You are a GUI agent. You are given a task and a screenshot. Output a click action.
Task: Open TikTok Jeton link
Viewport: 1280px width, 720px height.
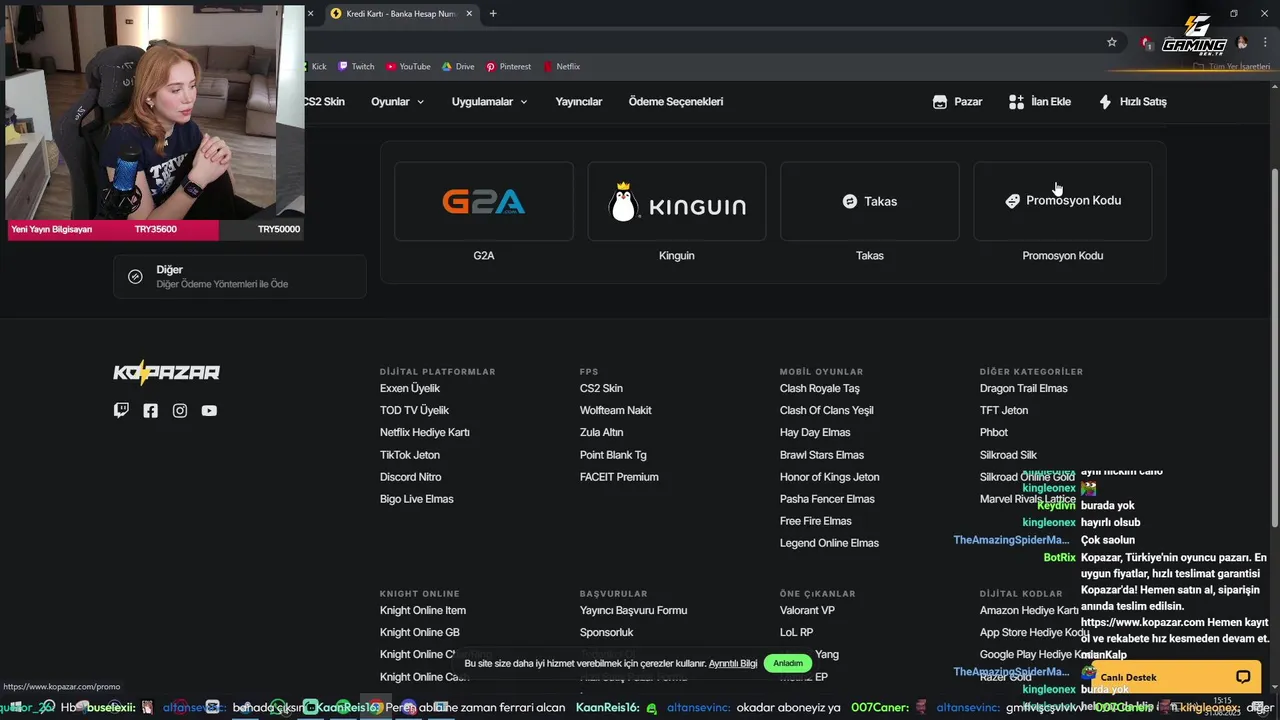pyautogui.click(x=410, y=455)
